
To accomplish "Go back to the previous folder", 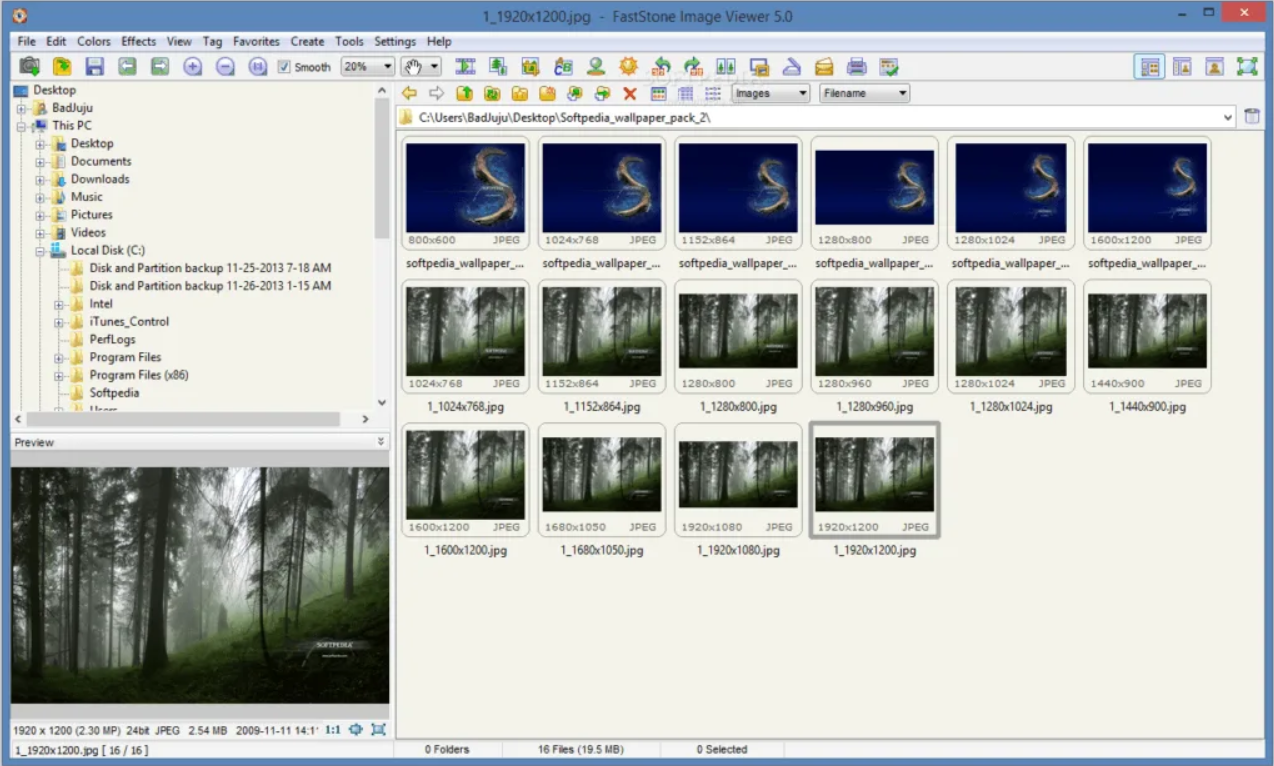I will click(x=409, y=93).
